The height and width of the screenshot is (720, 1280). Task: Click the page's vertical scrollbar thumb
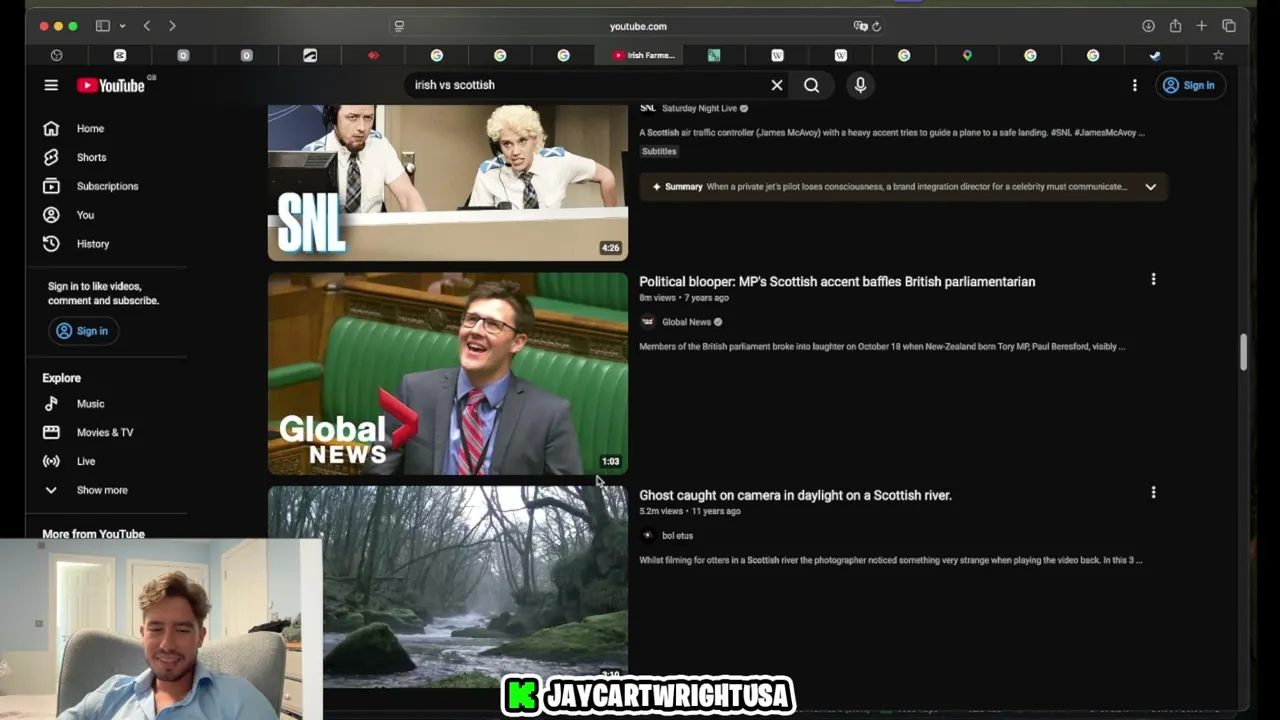click(1244, 353)
